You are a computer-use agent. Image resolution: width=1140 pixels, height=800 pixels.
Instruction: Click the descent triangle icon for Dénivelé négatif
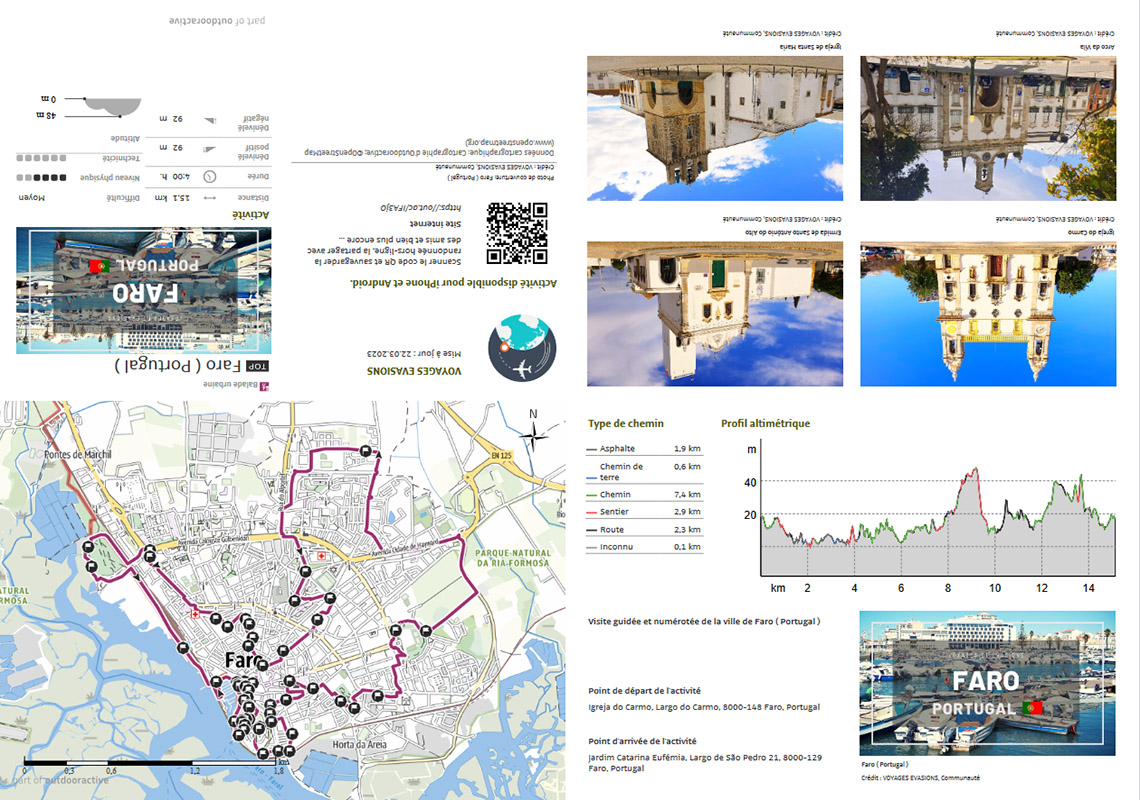point(210,121)
